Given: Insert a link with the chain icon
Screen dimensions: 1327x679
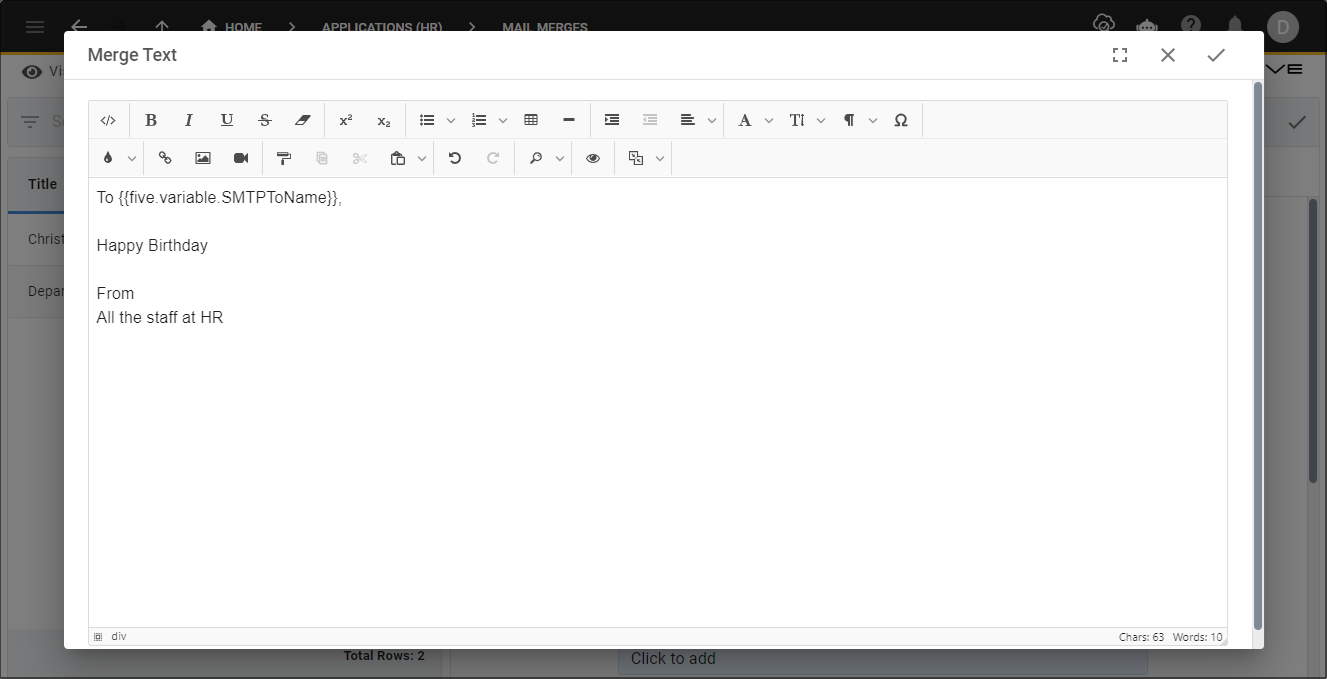Looking at the screenshot, I should [x=165, y=158].
